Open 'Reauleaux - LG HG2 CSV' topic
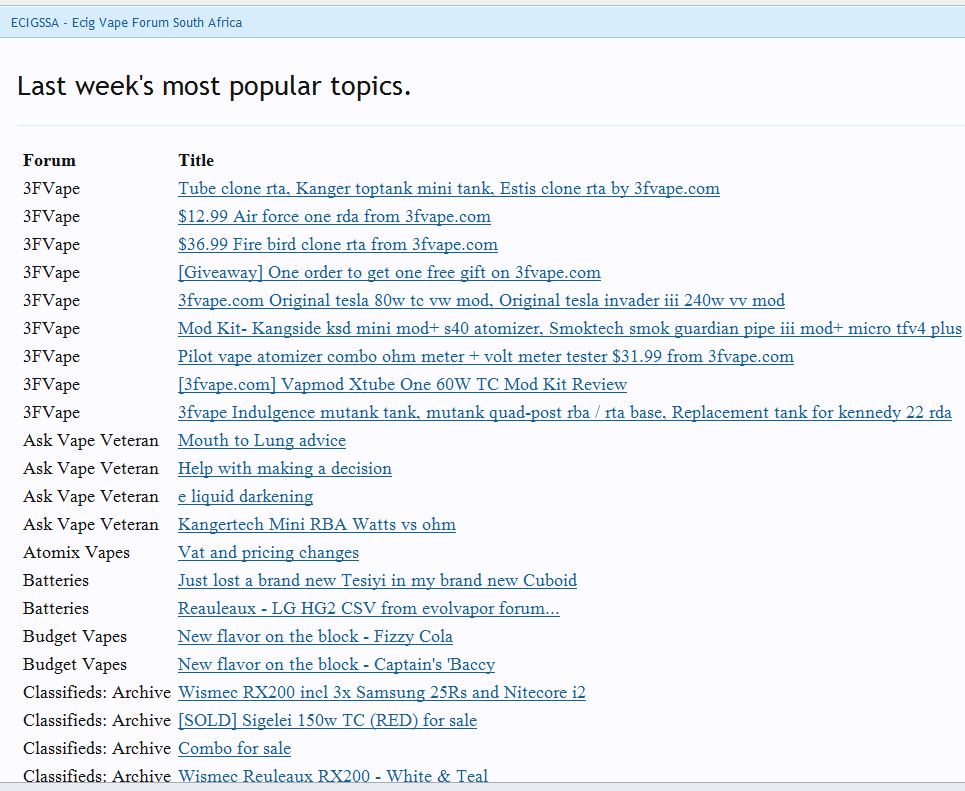 (369, 609)
